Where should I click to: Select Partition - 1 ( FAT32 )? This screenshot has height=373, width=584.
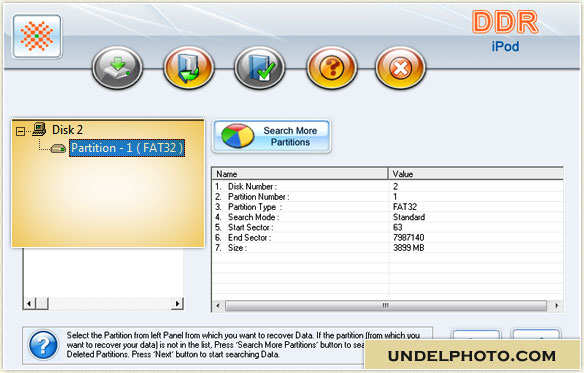[x=127, y=148]
